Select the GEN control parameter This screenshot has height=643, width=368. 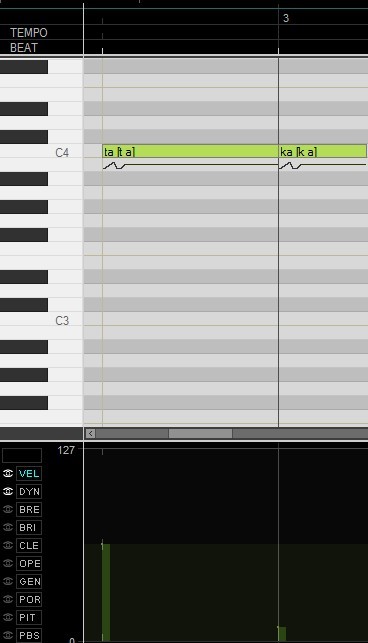(x=29, y=581)
